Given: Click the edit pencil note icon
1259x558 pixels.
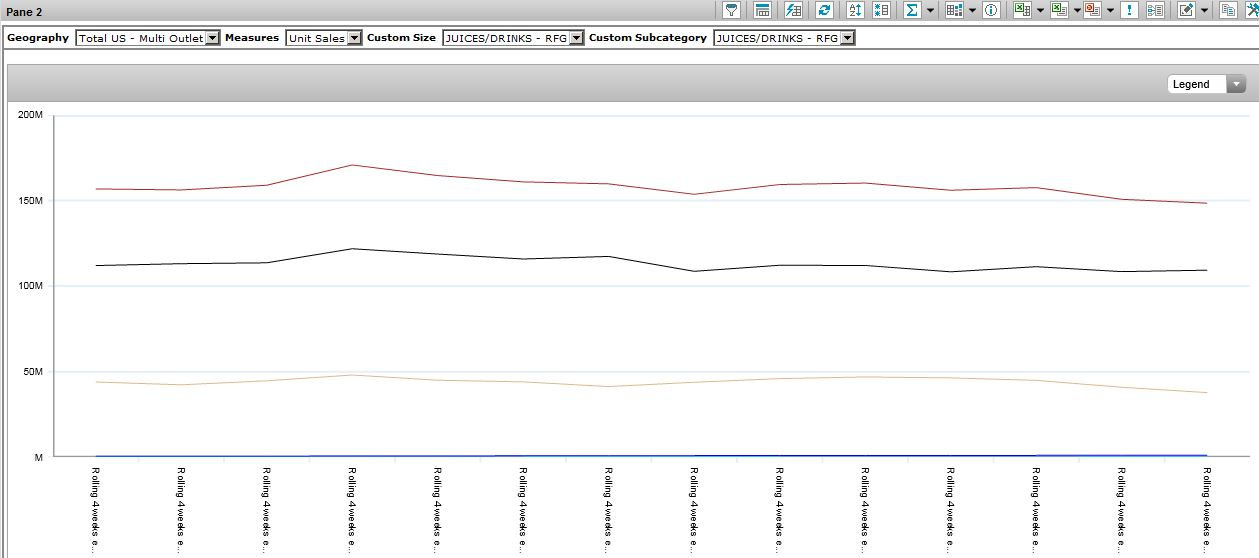Looking at the screenshot, I should pyautogui.click(x=1186, y=10).
